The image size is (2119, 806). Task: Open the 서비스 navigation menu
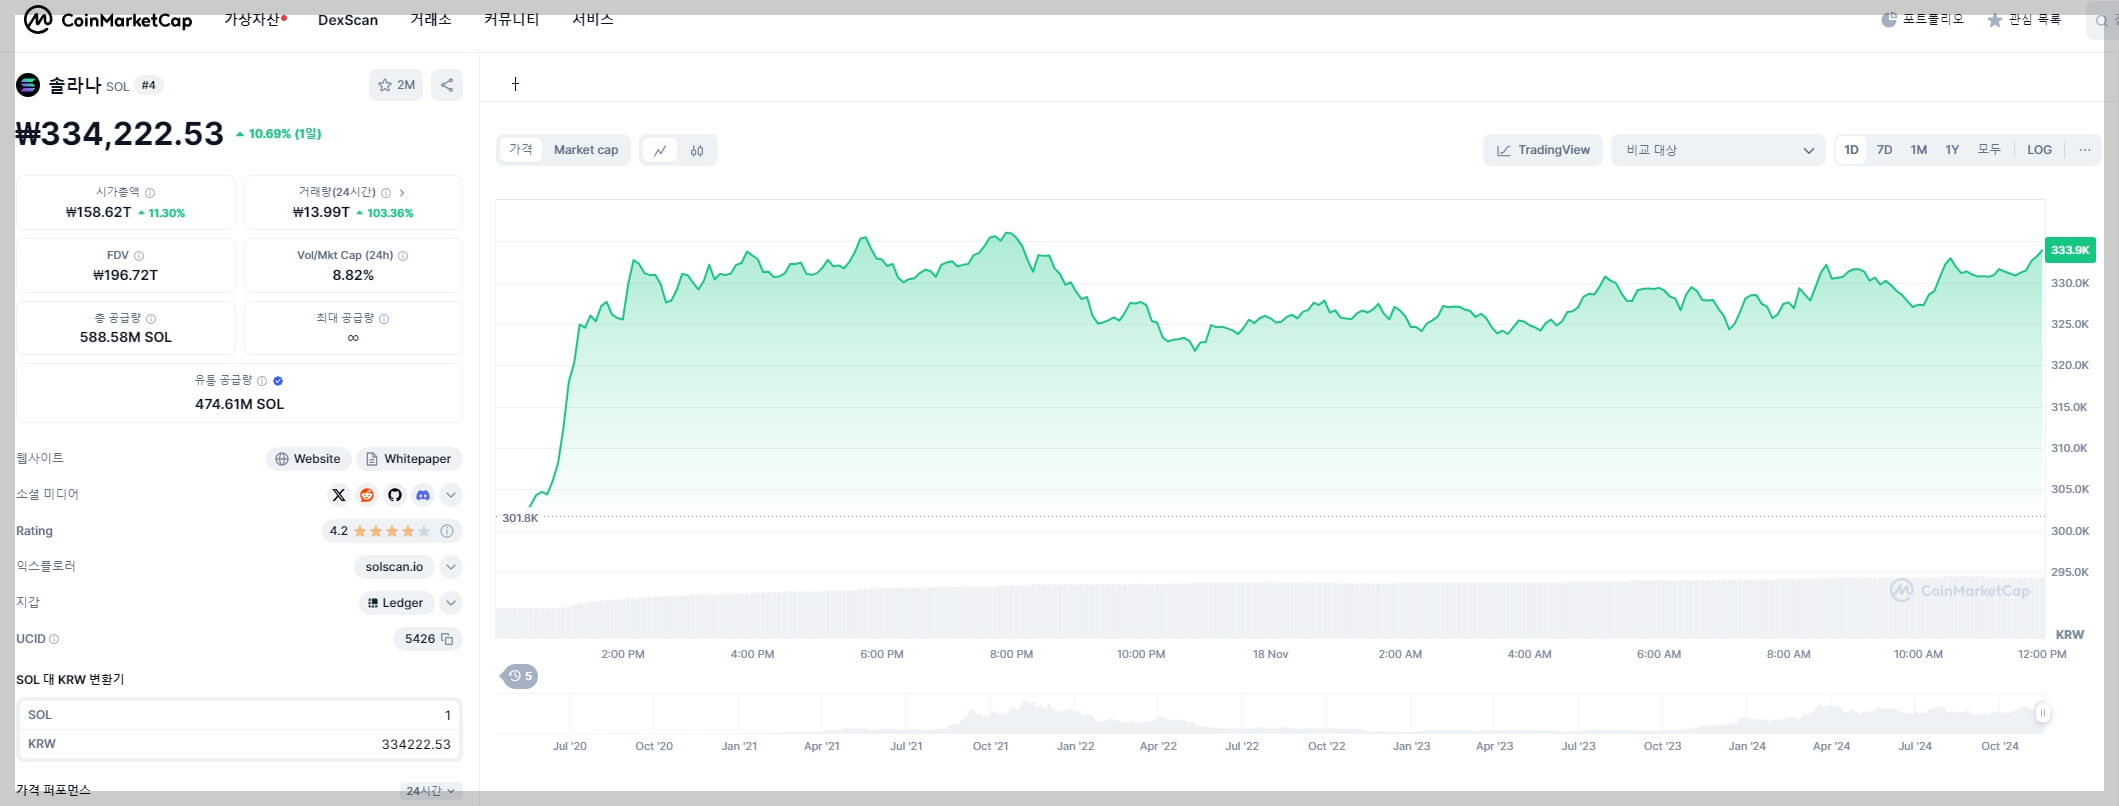coord(592,19)
